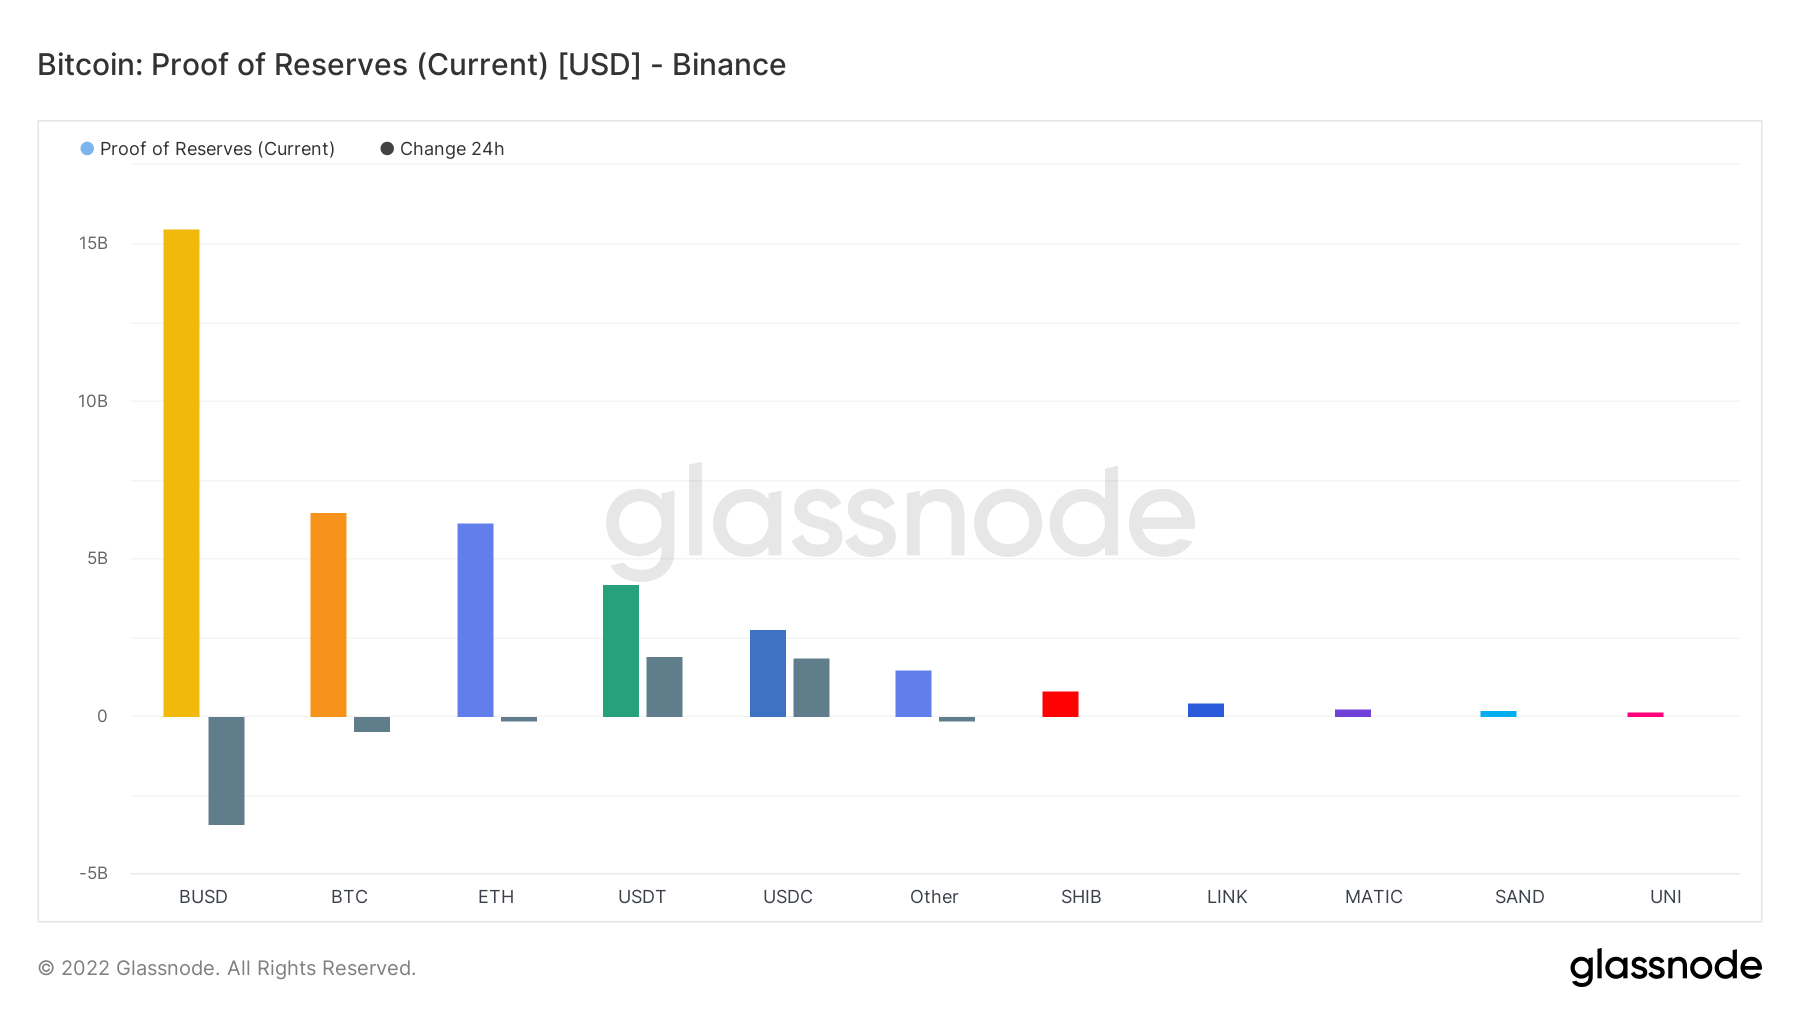This screenshot has height=1013, width=1800.
Task: Click the MATIC x-axis label
Action: click(1373, 897)
